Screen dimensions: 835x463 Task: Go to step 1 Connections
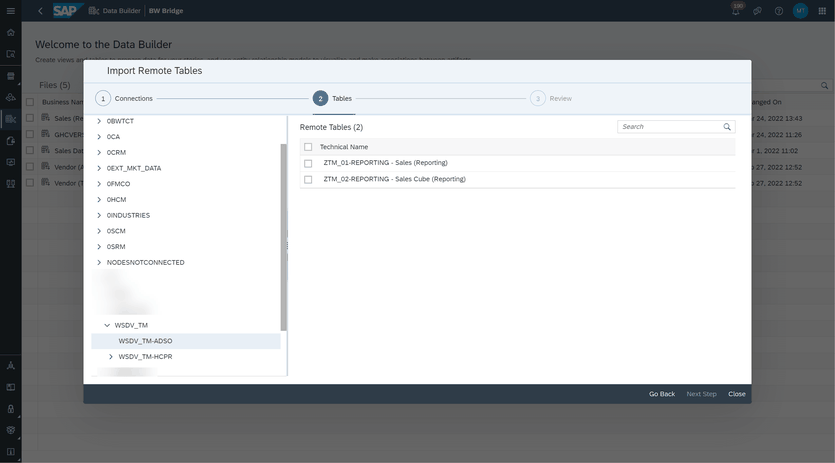124,99
